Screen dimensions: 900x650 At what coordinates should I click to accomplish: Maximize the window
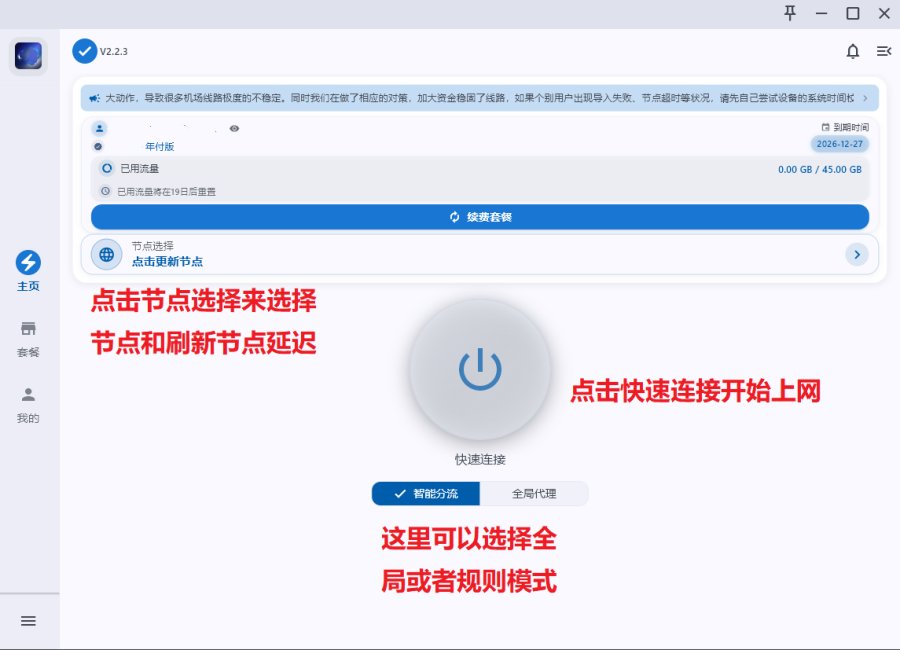click(x=853, y=13)
